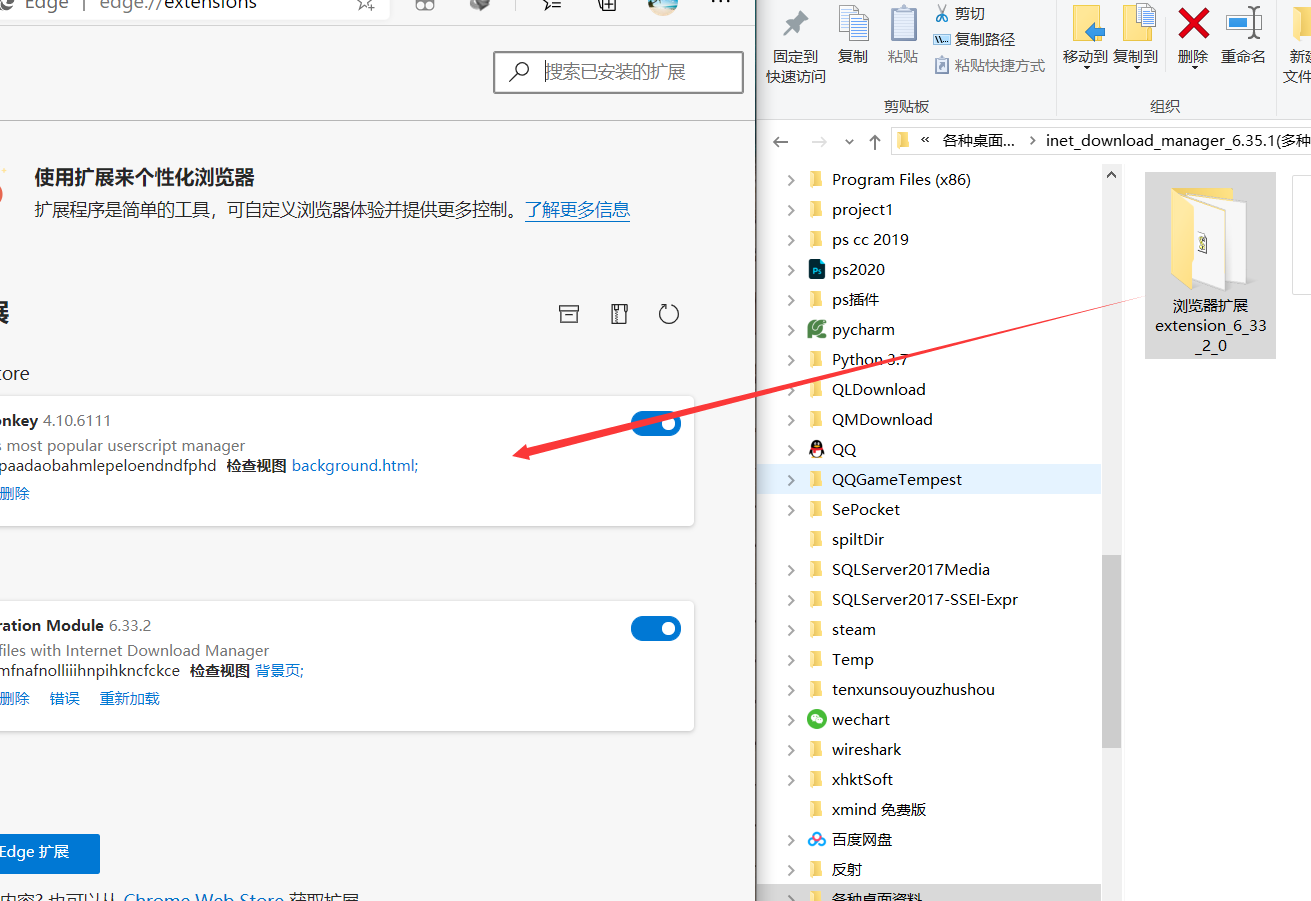Open recent locations dropdown in Explorer
This screenshot has height=901, width=1311.
pyautogui.click(x=849, y=142)
